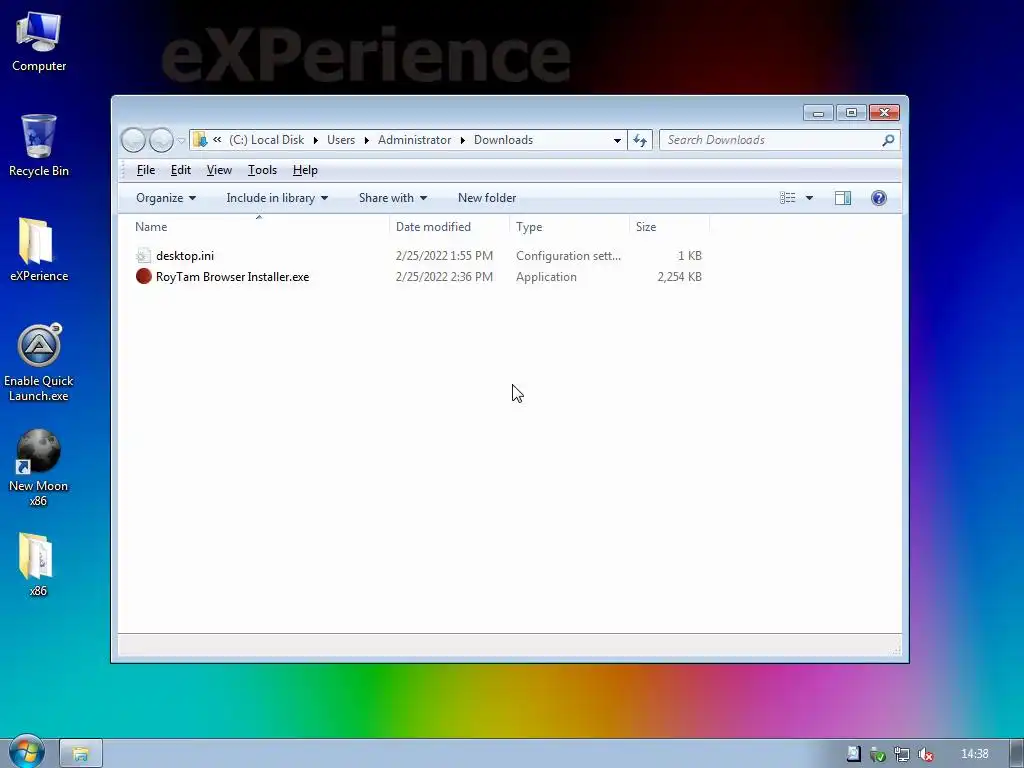The image size is (1024, 768).
Task: Select the New Moon x86 shortcut
Action: click(x=39, y=468)
